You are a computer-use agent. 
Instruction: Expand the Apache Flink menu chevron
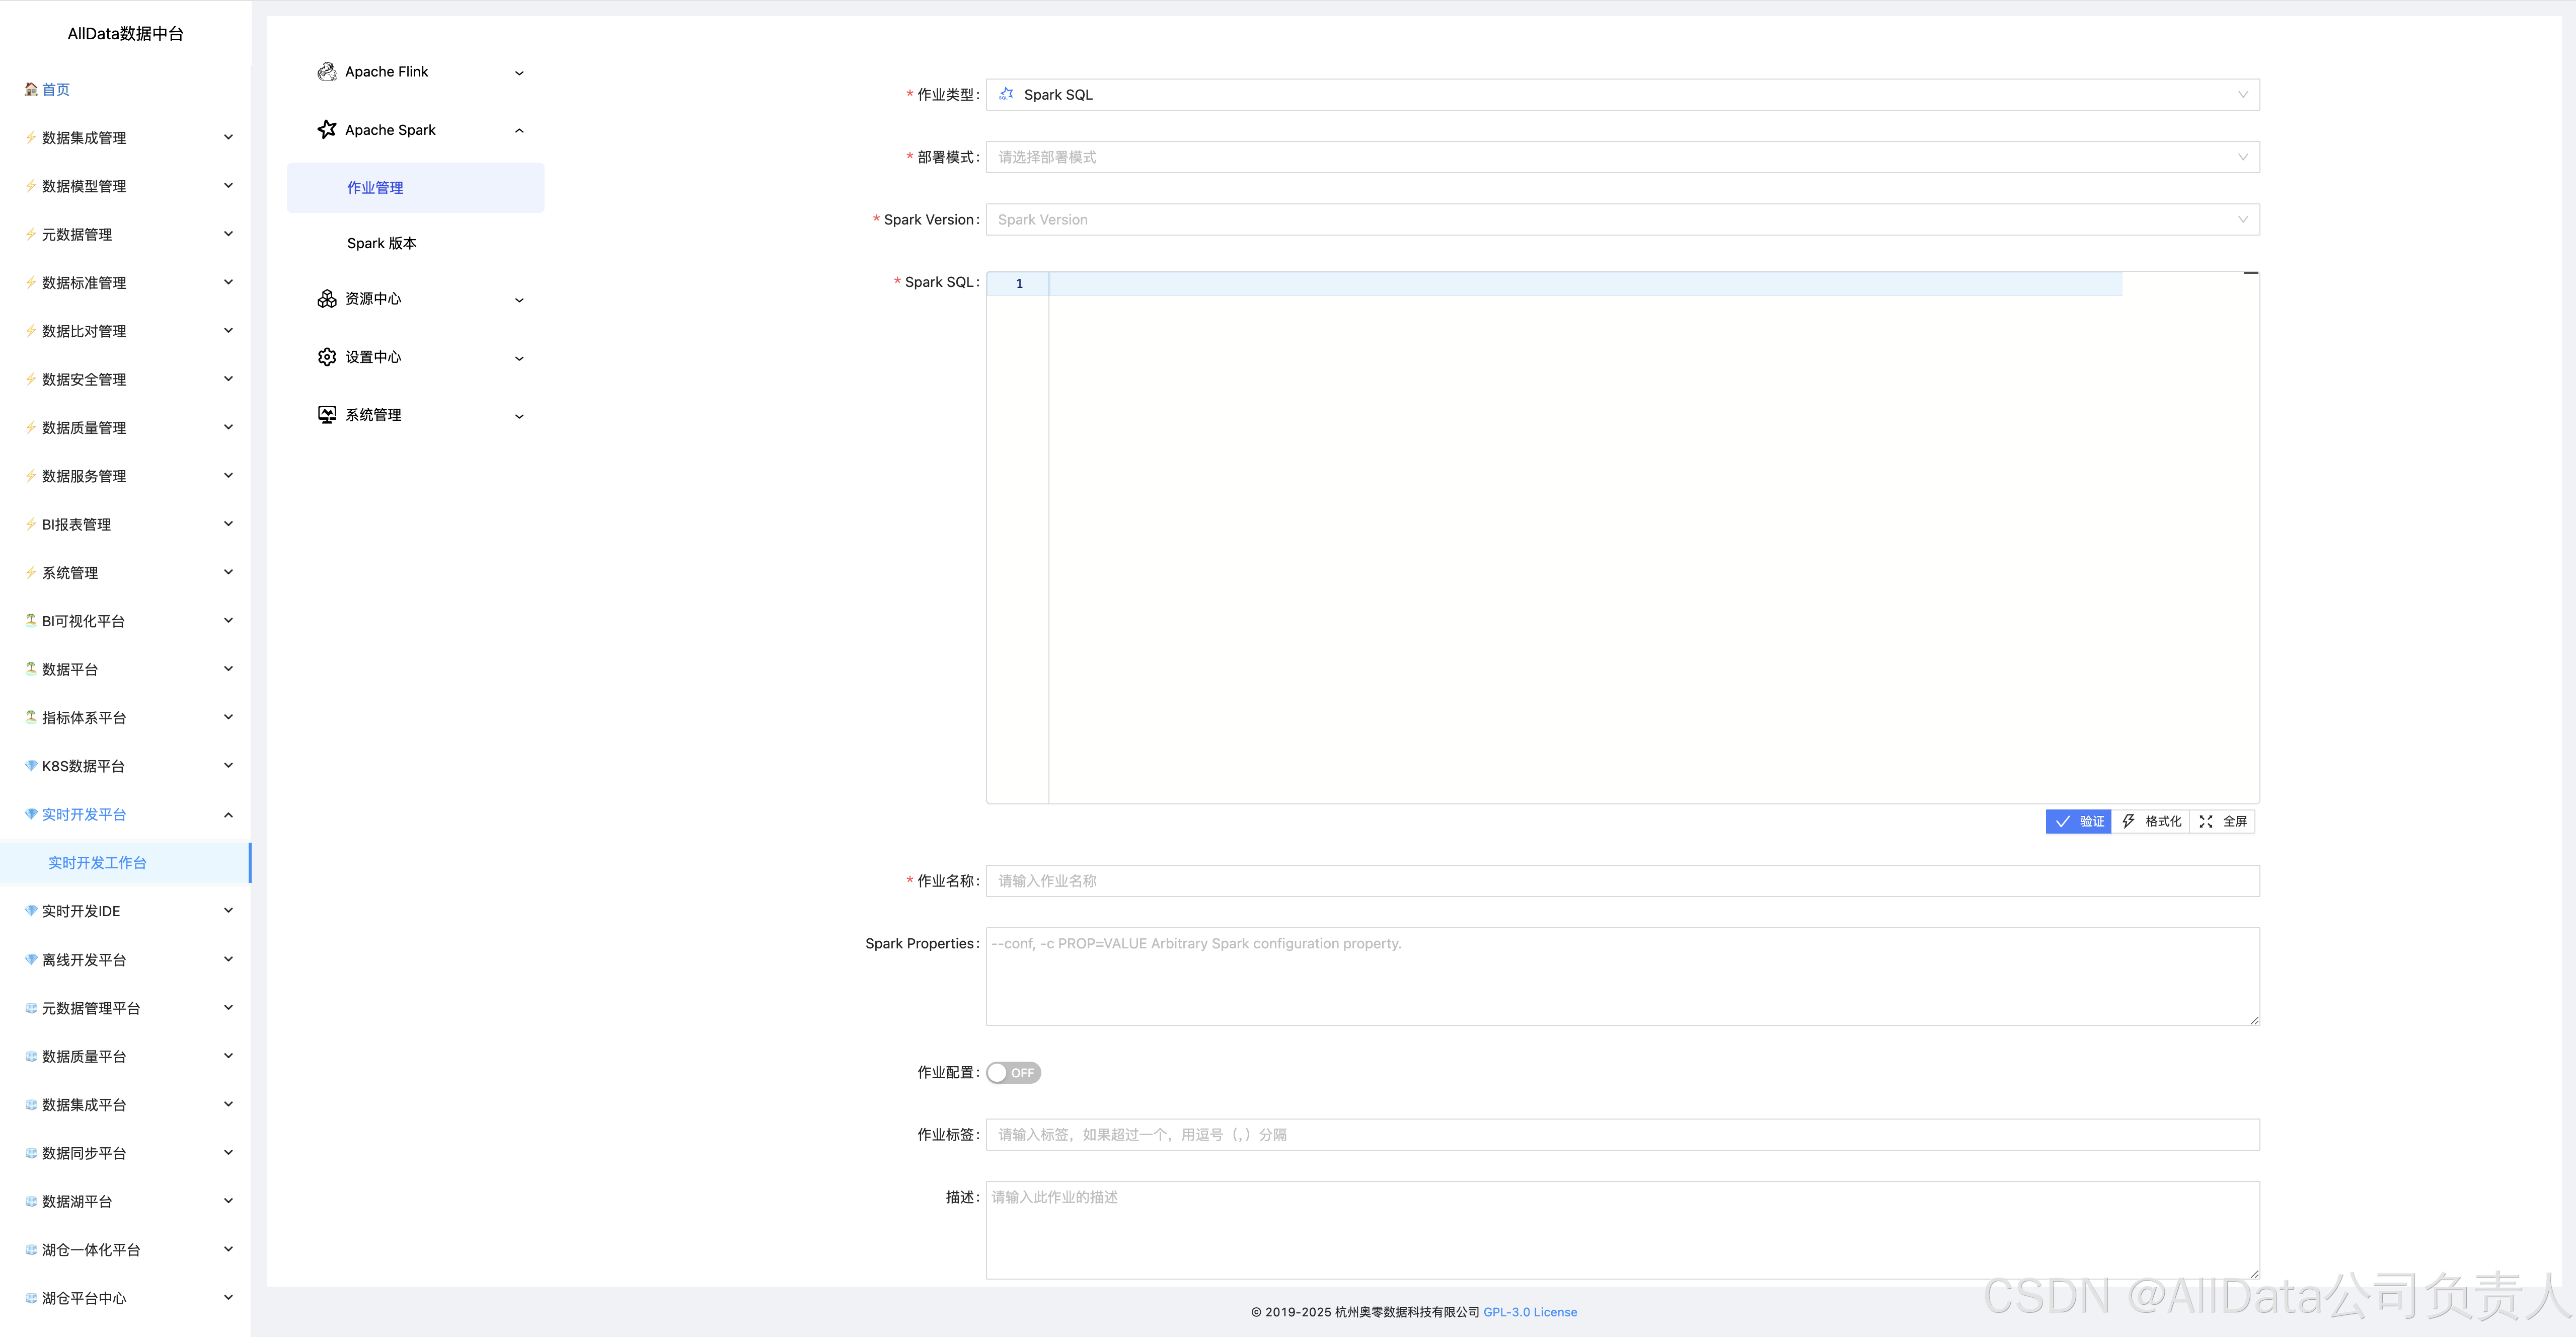pos(519,73)
